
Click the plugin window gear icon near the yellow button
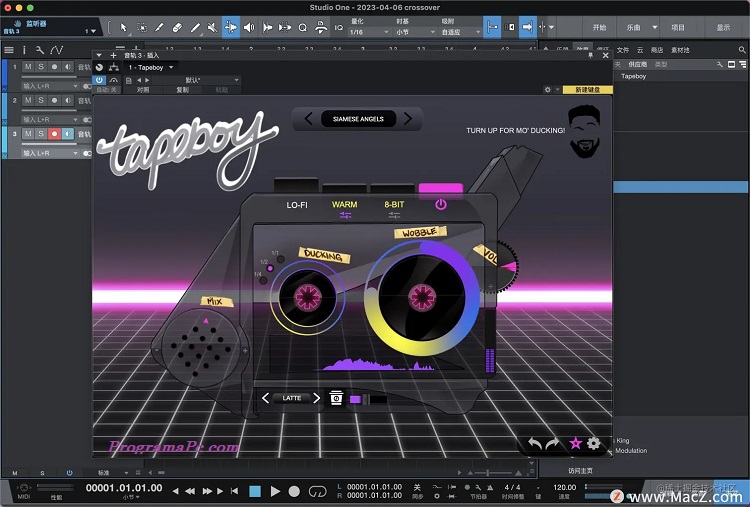(548, 89)
